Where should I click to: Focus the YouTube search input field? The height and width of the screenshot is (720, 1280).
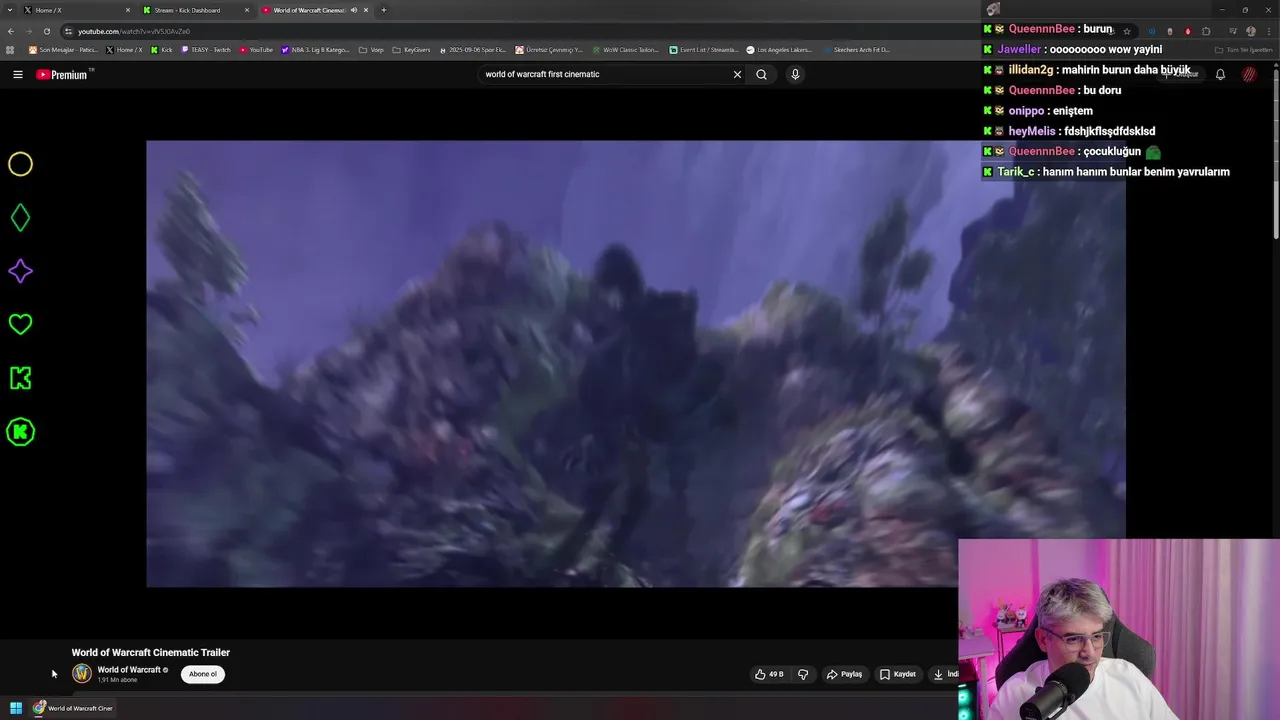click(x=605, y=74)
